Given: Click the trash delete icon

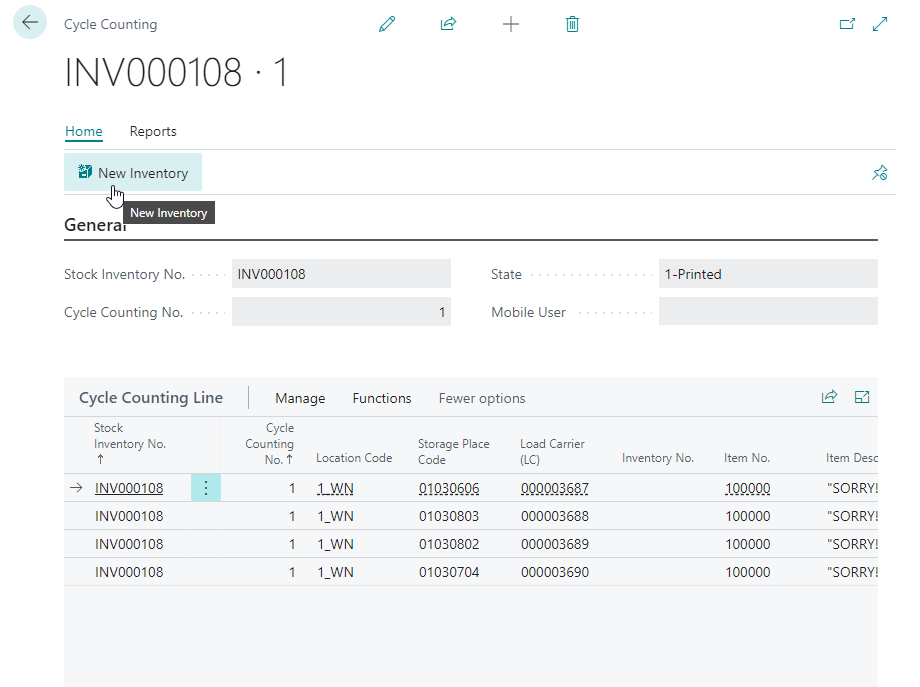Looking at the screenshot, I should [572, 24].
